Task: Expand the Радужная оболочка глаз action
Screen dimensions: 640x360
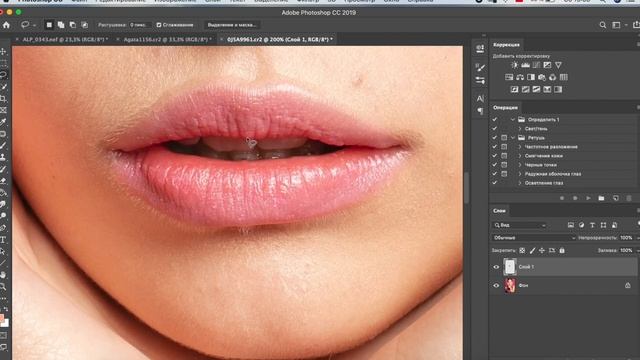Action: click(520, 174)
